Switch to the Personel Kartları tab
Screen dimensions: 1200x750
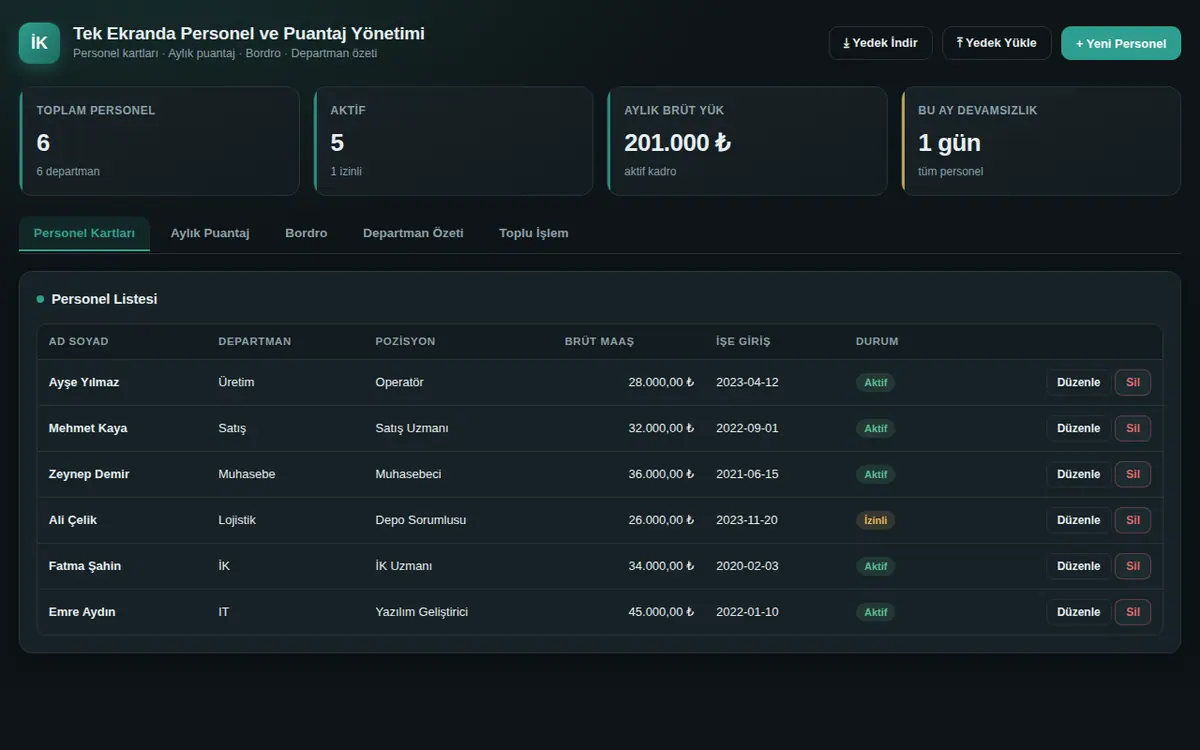pos(84,233)
